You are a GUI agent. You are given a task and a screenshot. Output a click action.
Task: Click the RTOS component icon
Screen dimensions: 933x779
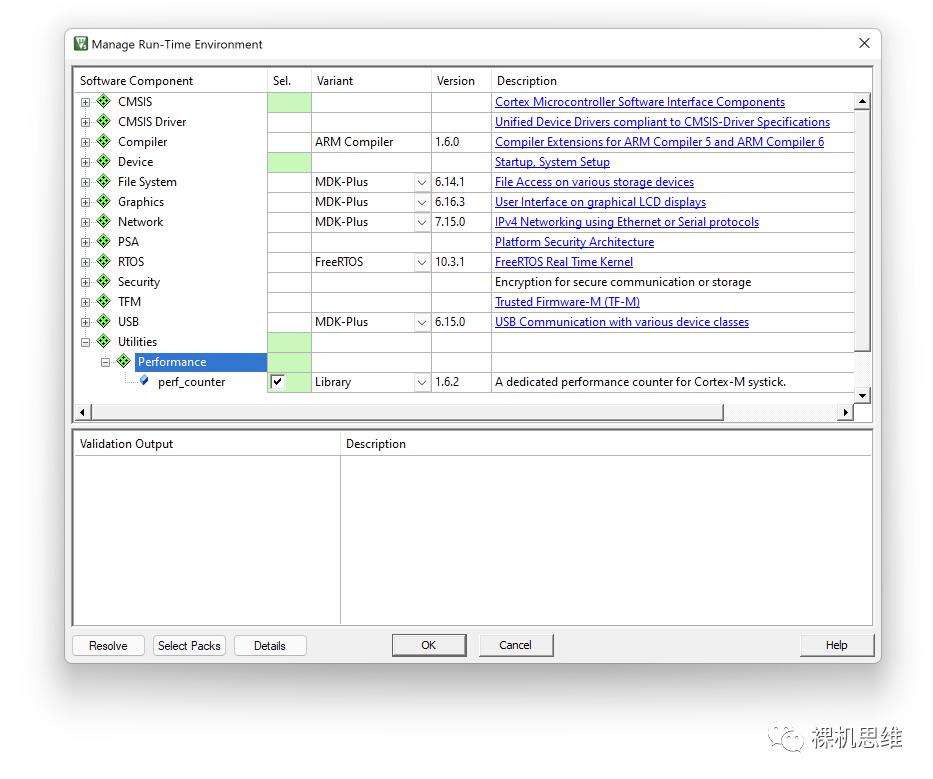(x=103, y=261)
